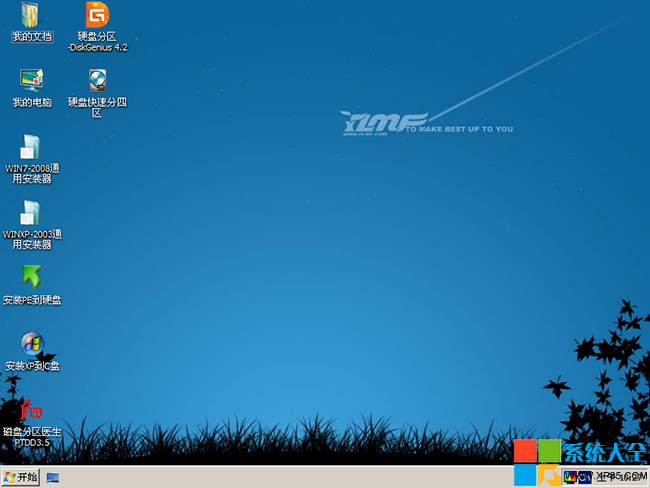Select the Windows logo 安装XP到C盘 icon
This screenshot has height=488, width=650.
coord(31,343)
